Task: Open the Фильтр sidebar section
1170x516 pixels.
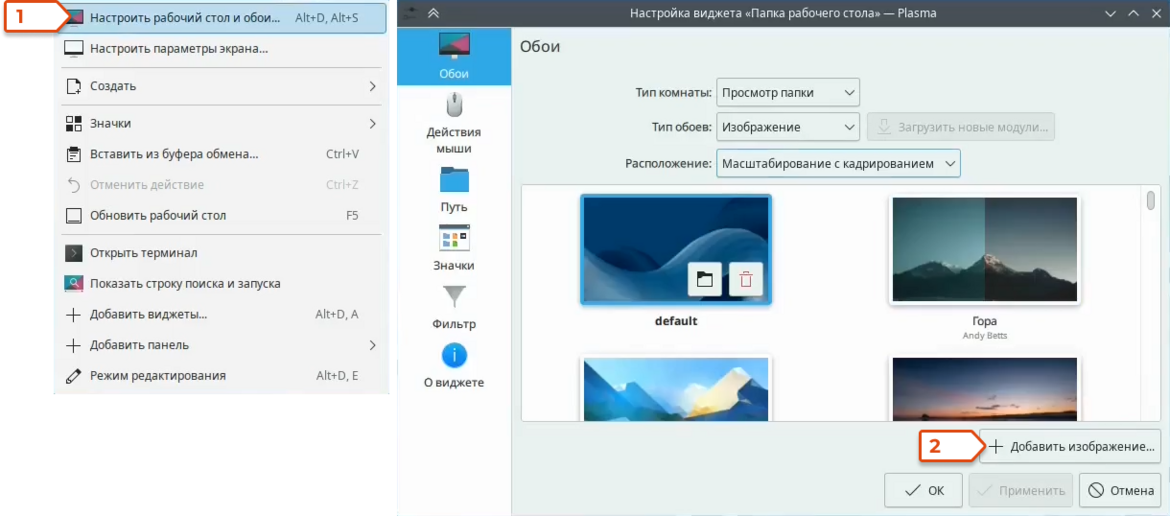Action: click(x=454, y=306)
